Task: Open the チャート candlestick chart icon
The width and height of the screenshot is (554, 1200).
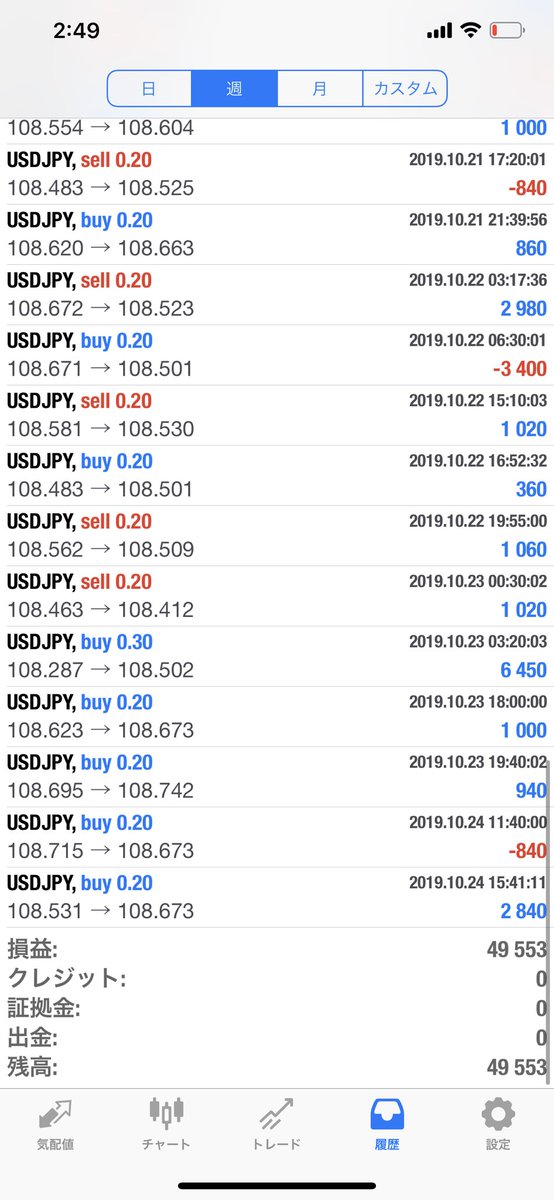Action: pos(167,1113)
